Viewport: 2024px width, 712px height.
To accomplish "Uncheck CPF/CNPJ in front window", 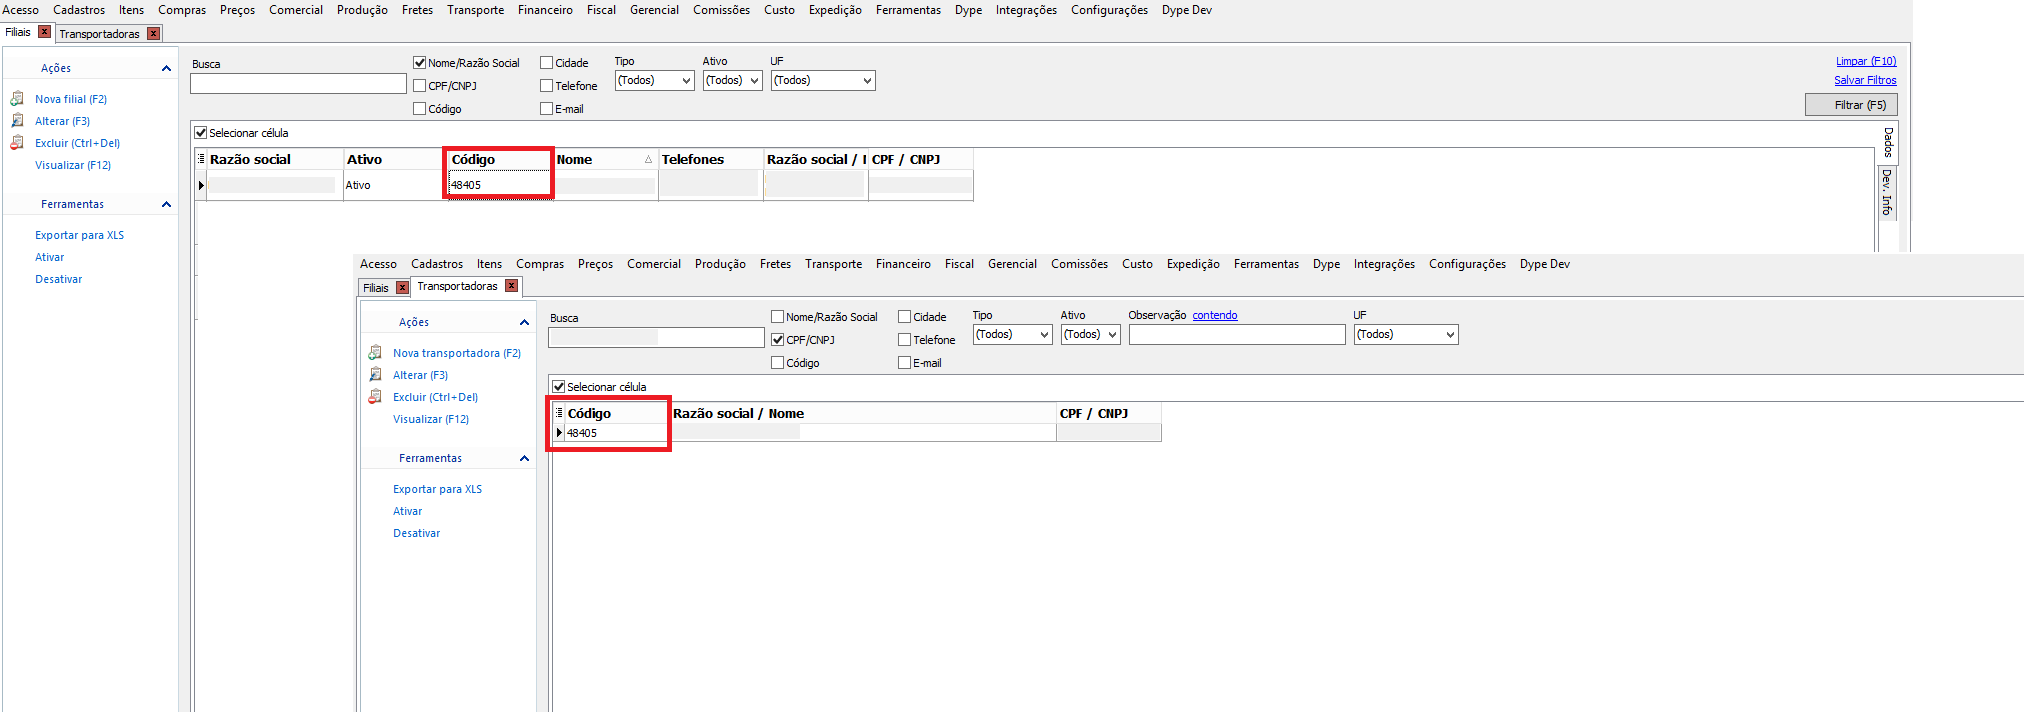I will tap(778, 340).
